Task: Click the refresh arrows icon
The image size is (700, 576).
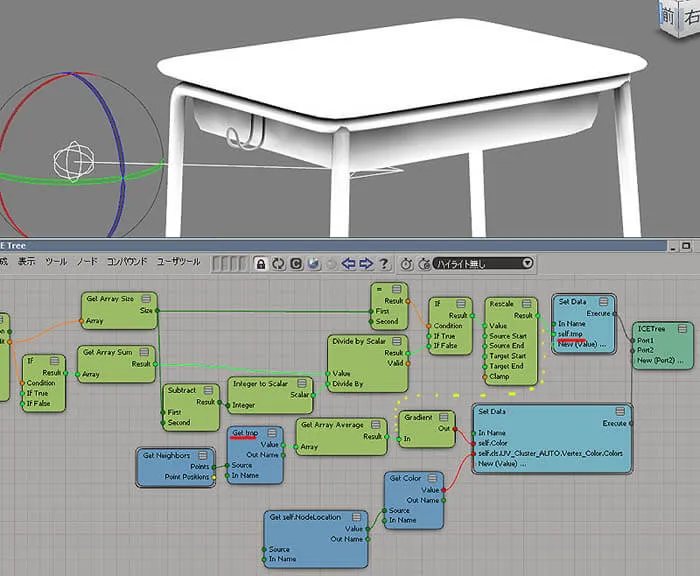Action: (279, 264)
